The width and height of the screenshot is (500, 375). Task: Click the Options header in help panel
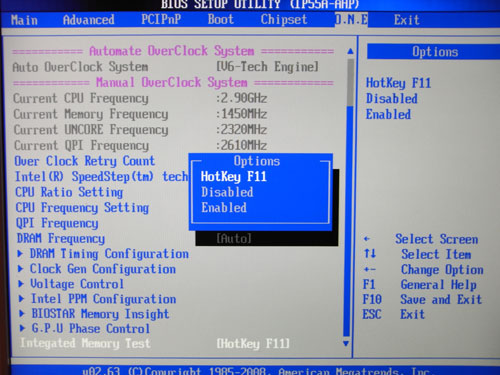(435, 52)
